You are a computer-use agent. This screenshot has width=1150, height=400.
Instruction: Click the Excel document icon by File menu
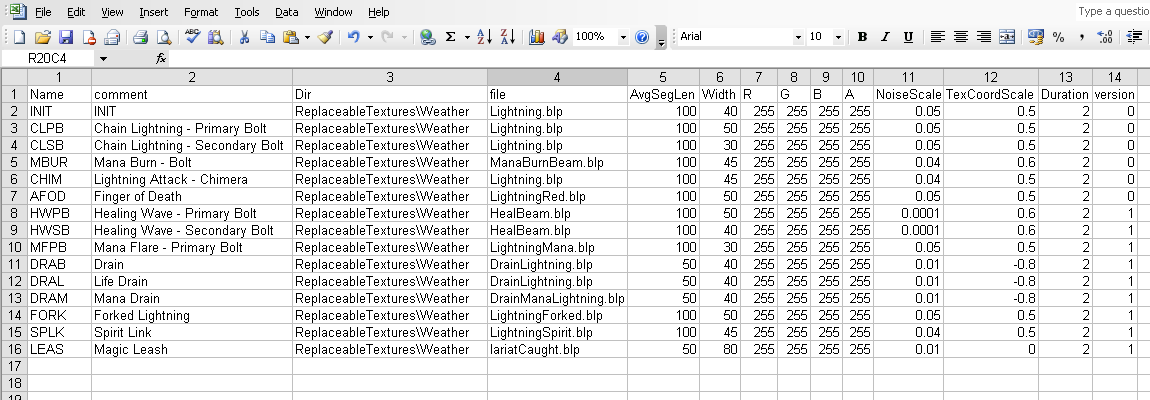click(18, 12)
